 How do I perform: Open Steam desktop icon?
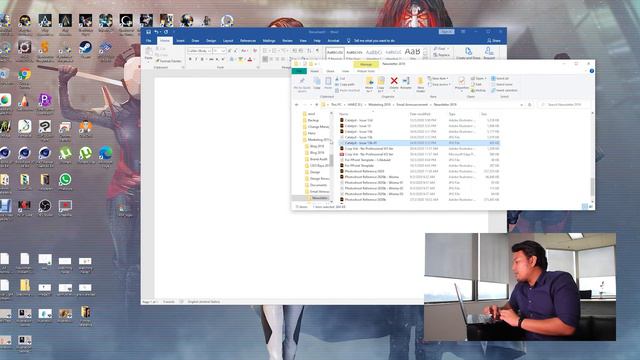pyautogui.click(x=85, y=48)
